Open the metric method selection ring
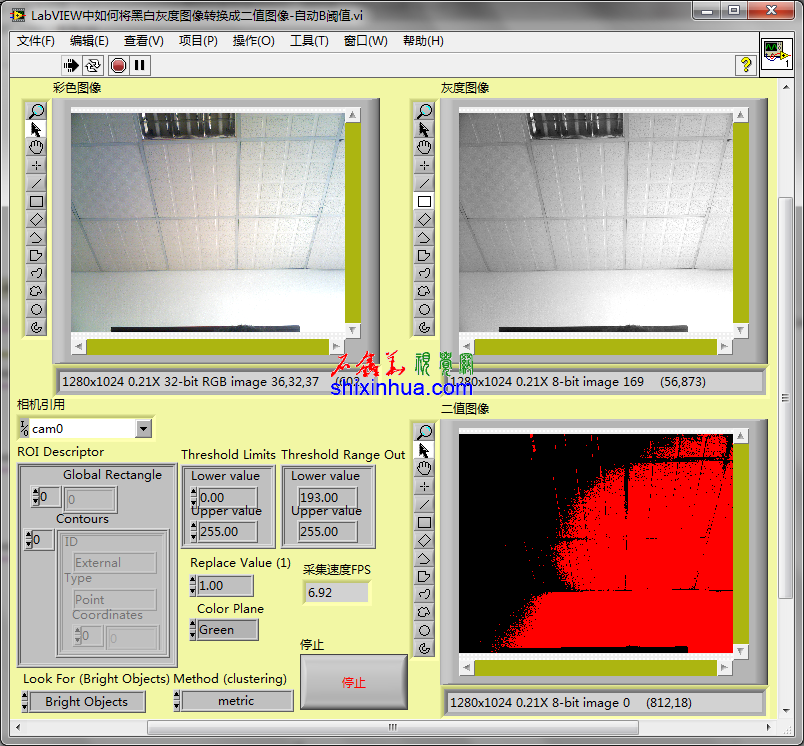The image size is (804, 746). pos(236,701)
